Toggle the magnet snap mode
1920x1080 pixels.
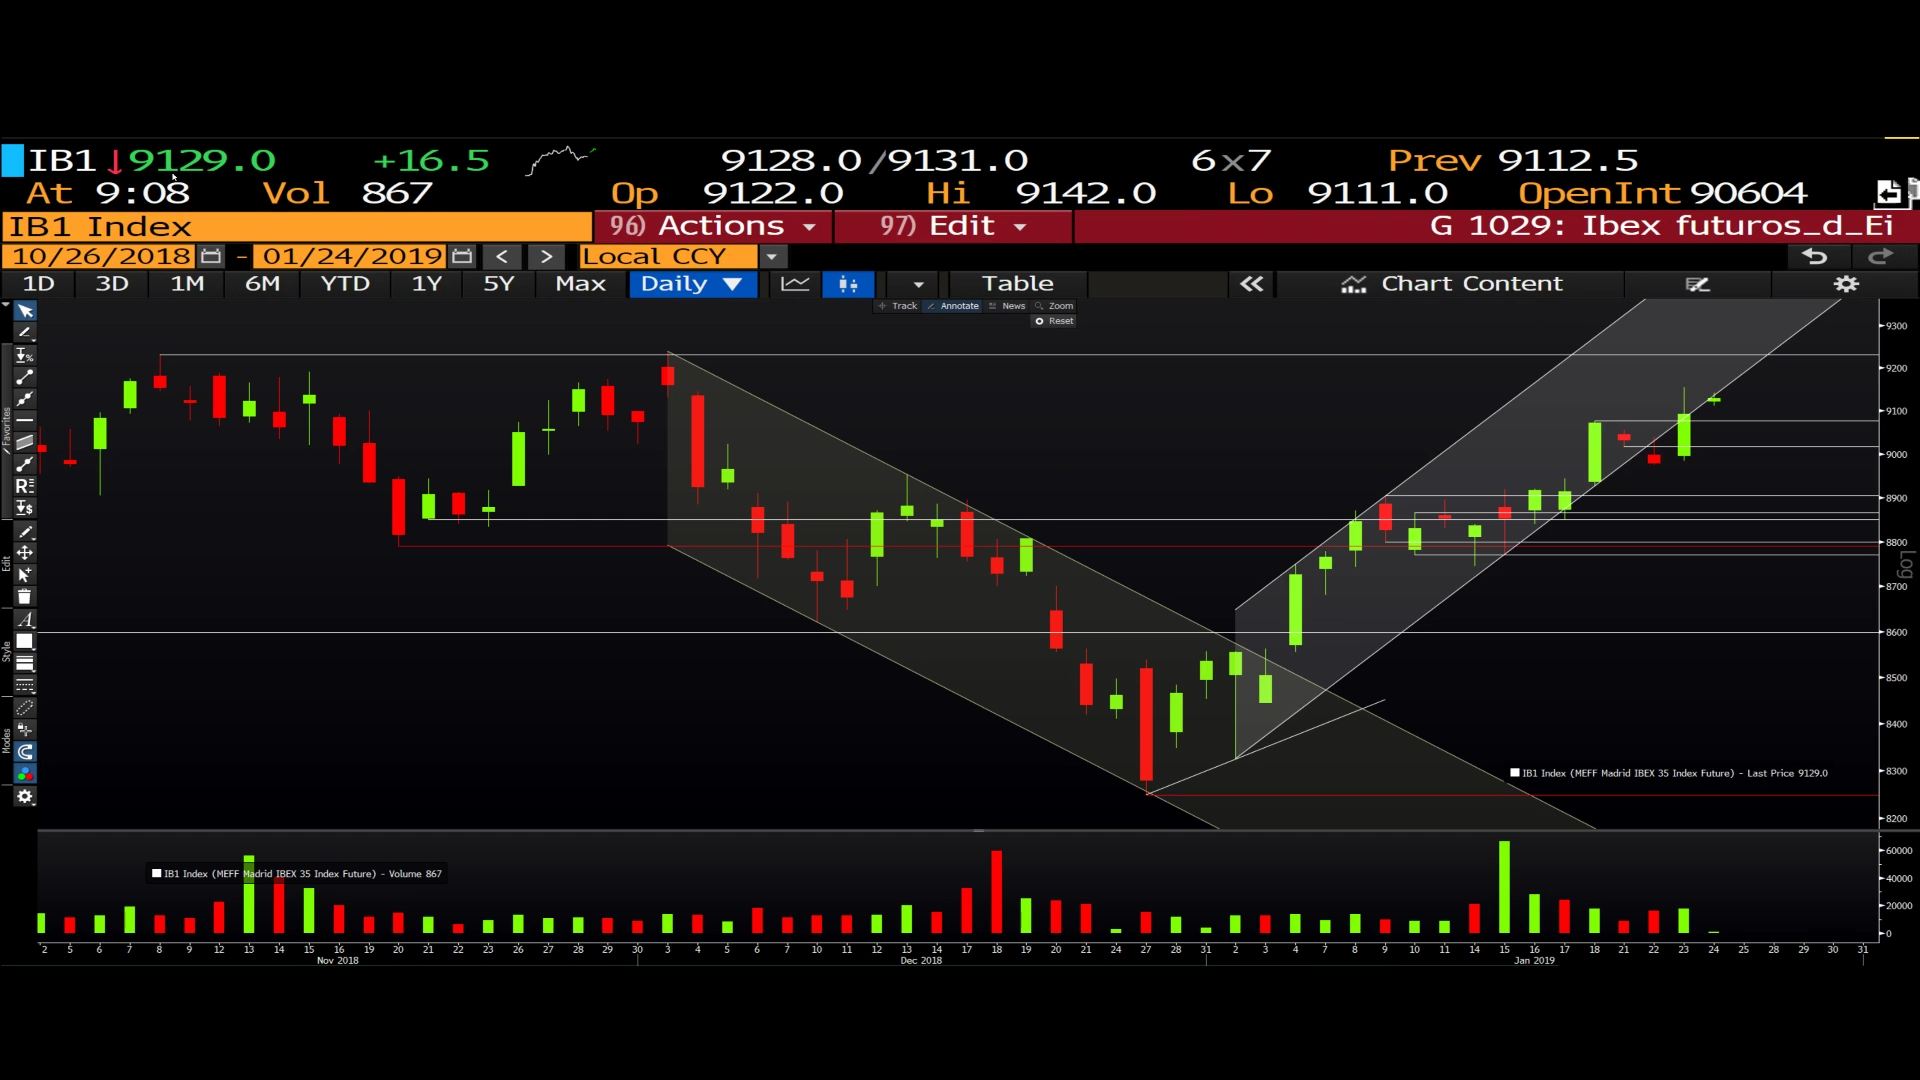[25, 752]
